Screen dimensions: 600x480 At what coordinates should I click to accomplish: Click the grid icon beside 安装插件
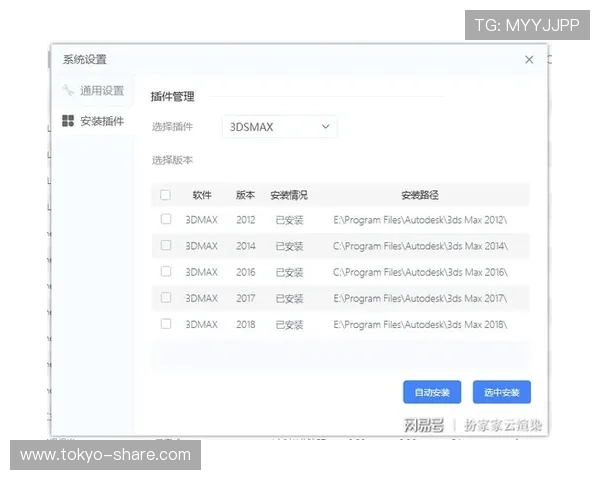click(68, 121)
